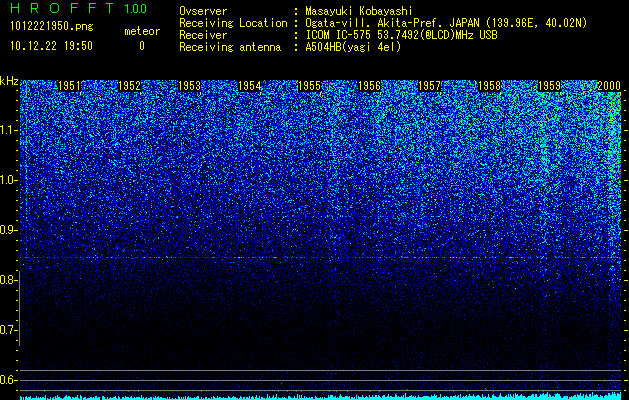Click time marker 1952
This screenshot has height=400, width=629.
[130, 86]
